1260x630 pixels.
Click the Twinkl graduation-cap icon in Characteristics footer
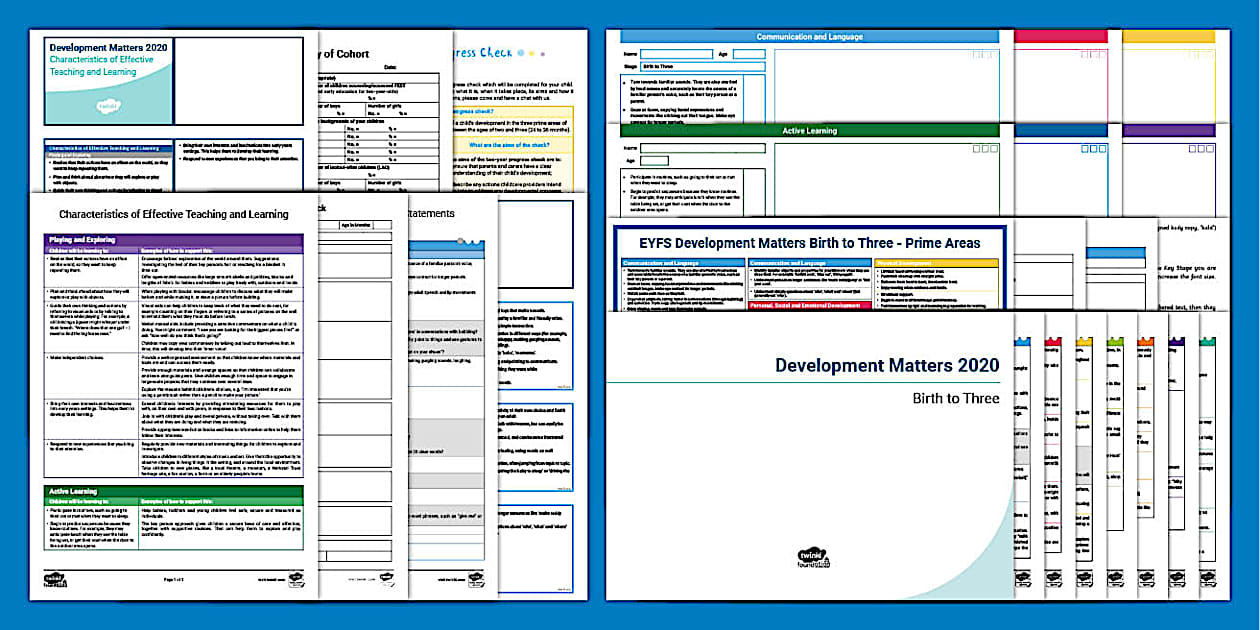tap(296, 578)
